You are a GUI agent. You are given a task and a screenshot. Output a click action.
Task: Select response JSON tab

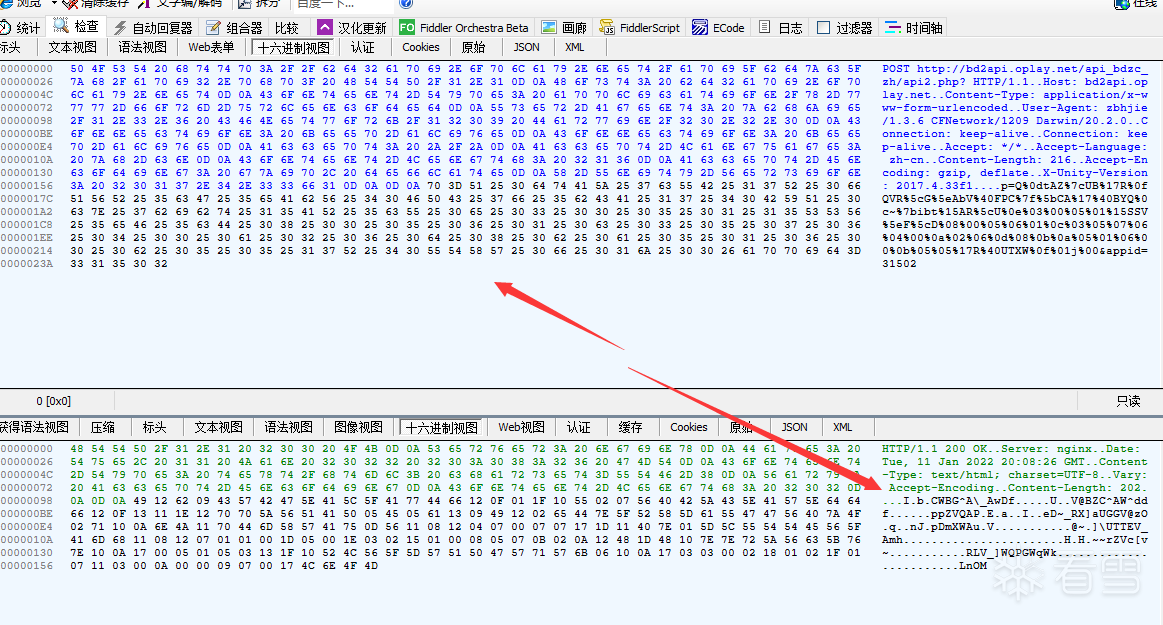tap(794, 428)
